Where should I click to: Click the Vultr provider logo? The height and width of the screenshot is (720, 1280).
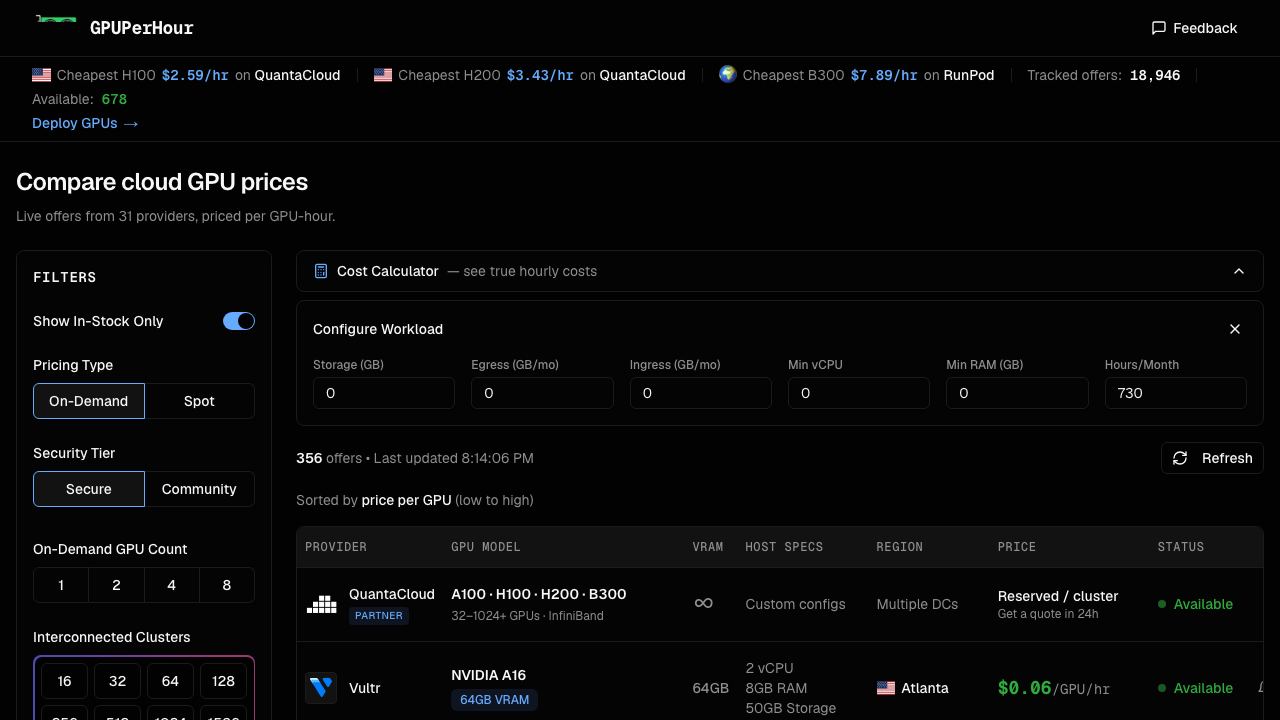321,688
